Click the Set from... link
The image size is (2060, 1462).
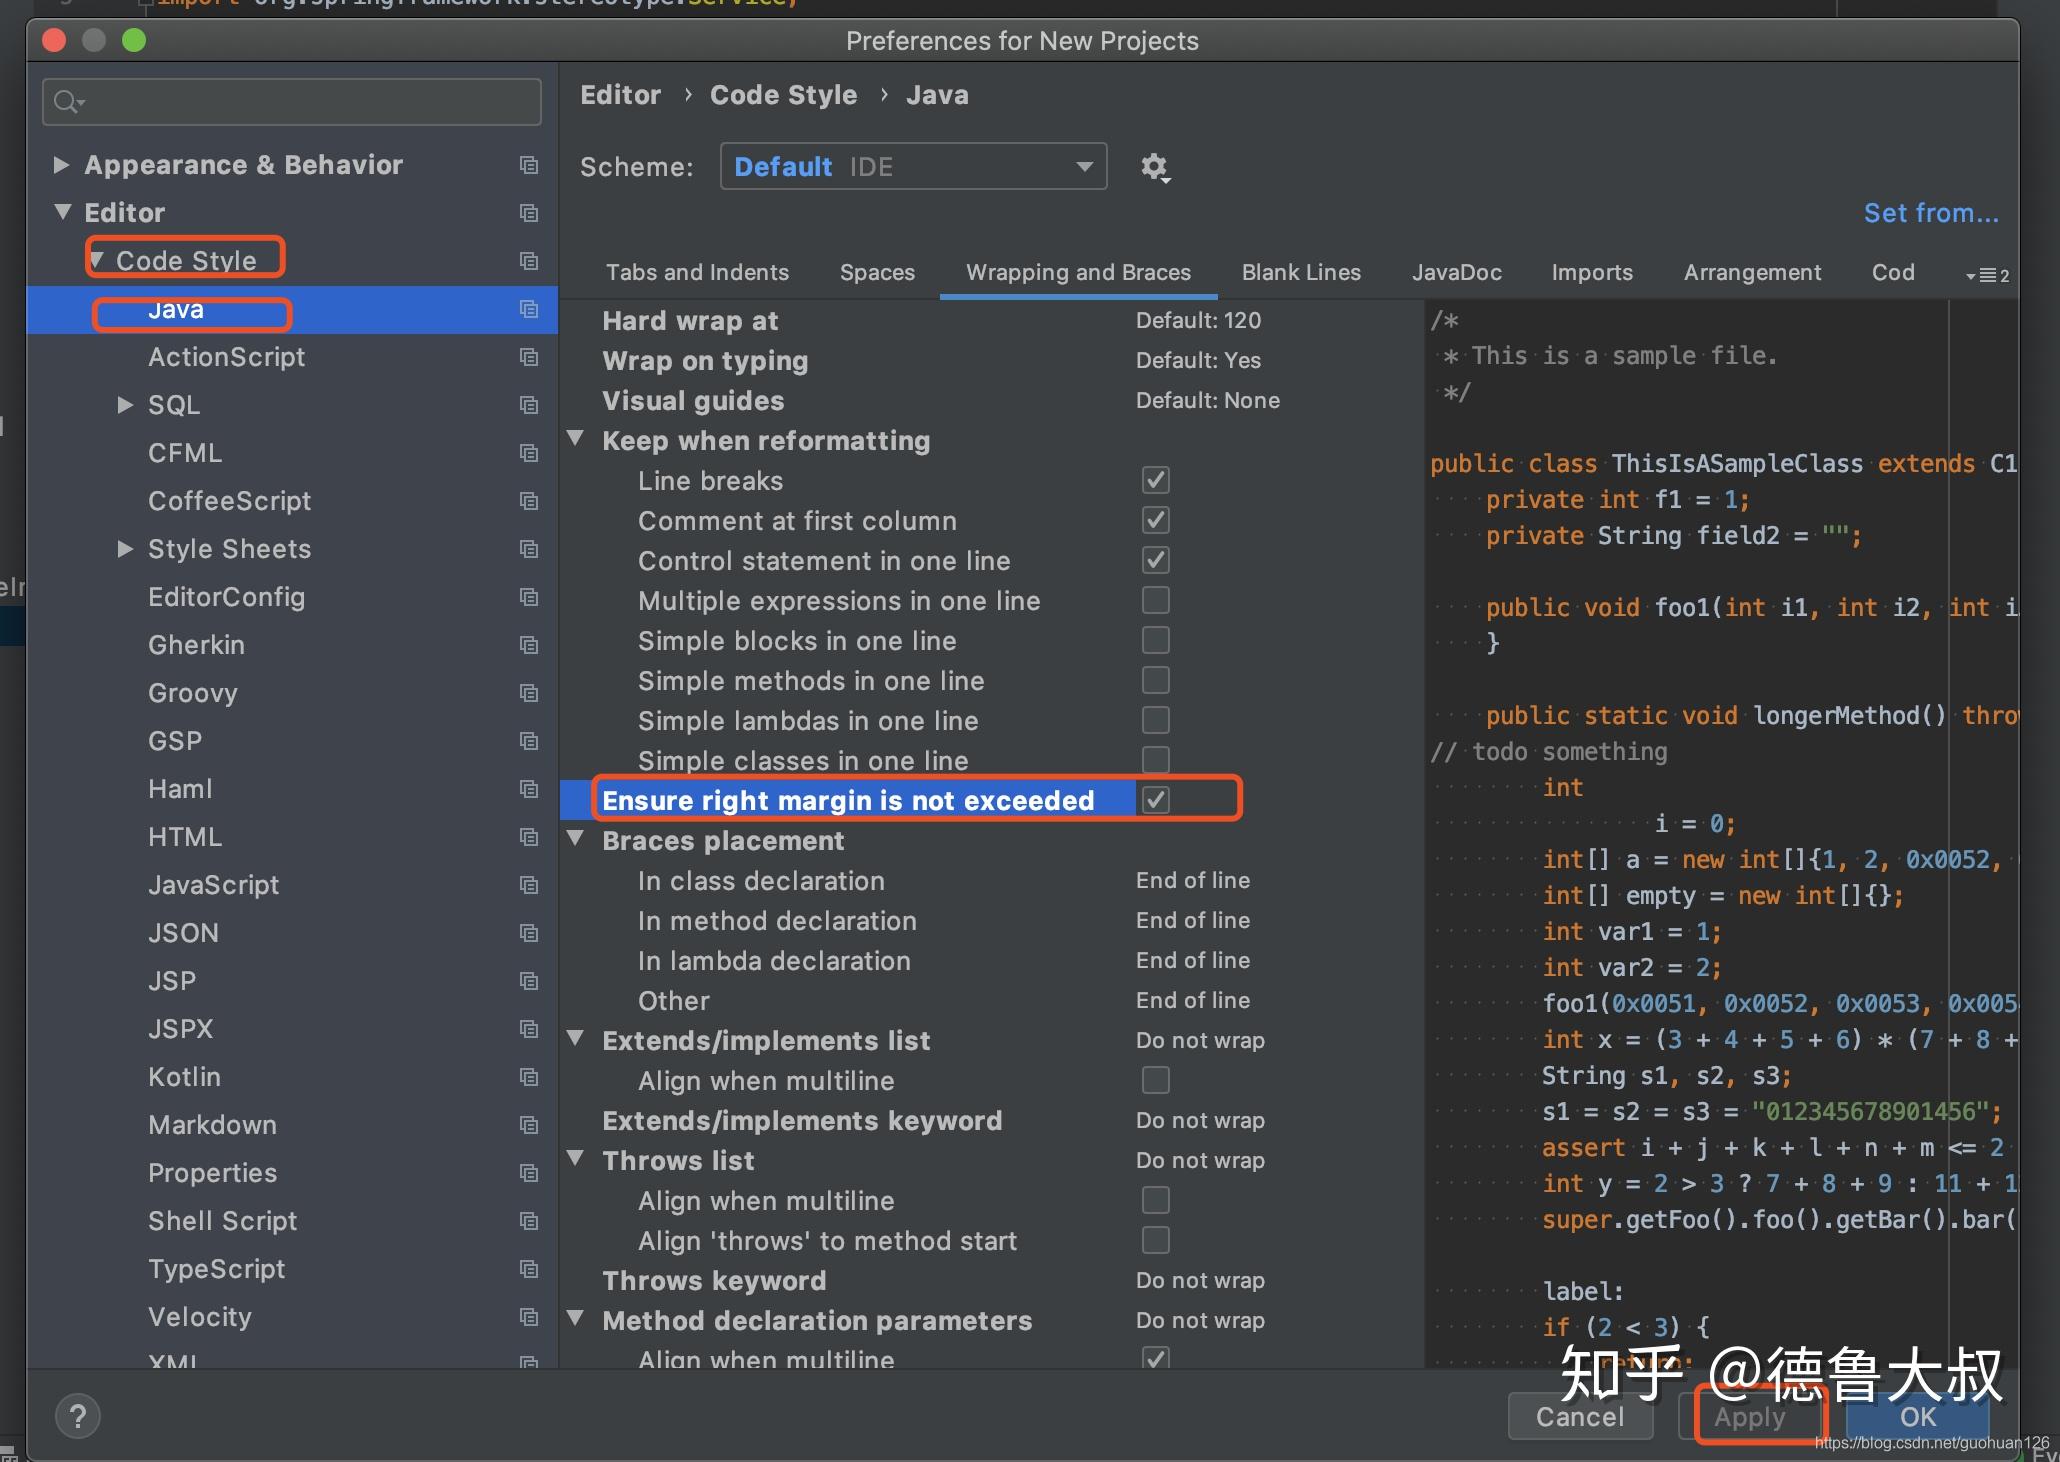1930,213
